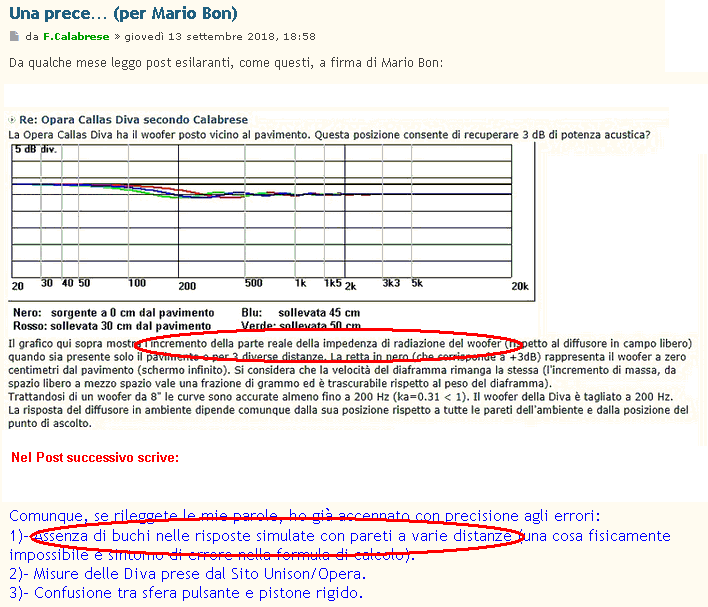Click the red text 'Nel Post successivo scrive:'

point(95,458)
